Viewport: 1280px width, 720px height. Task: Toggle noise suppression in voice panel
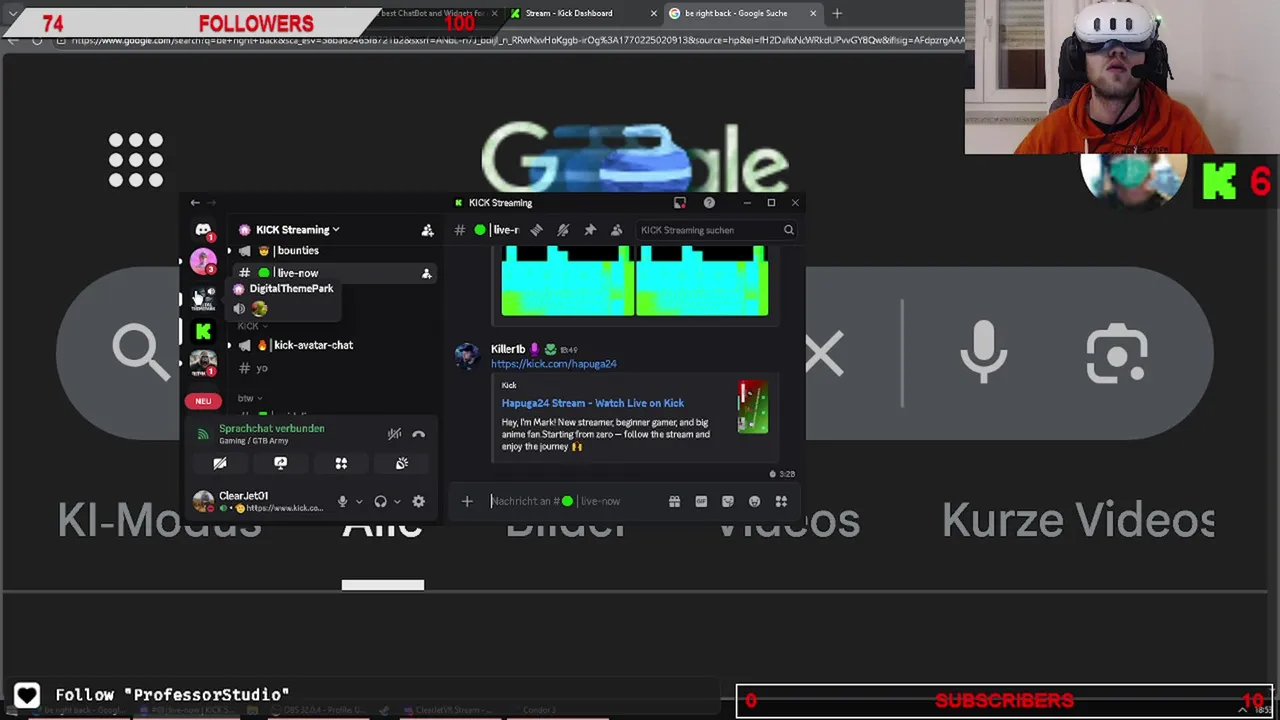tap(394, 434)
